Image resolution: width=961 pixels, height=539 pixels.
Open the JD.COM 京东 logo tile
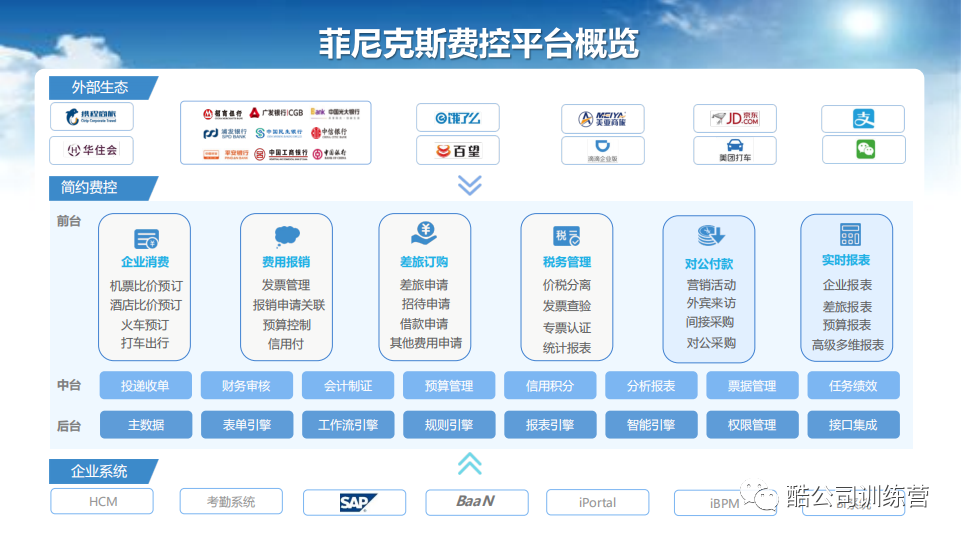pyautogui.click(x=734, y=119)
